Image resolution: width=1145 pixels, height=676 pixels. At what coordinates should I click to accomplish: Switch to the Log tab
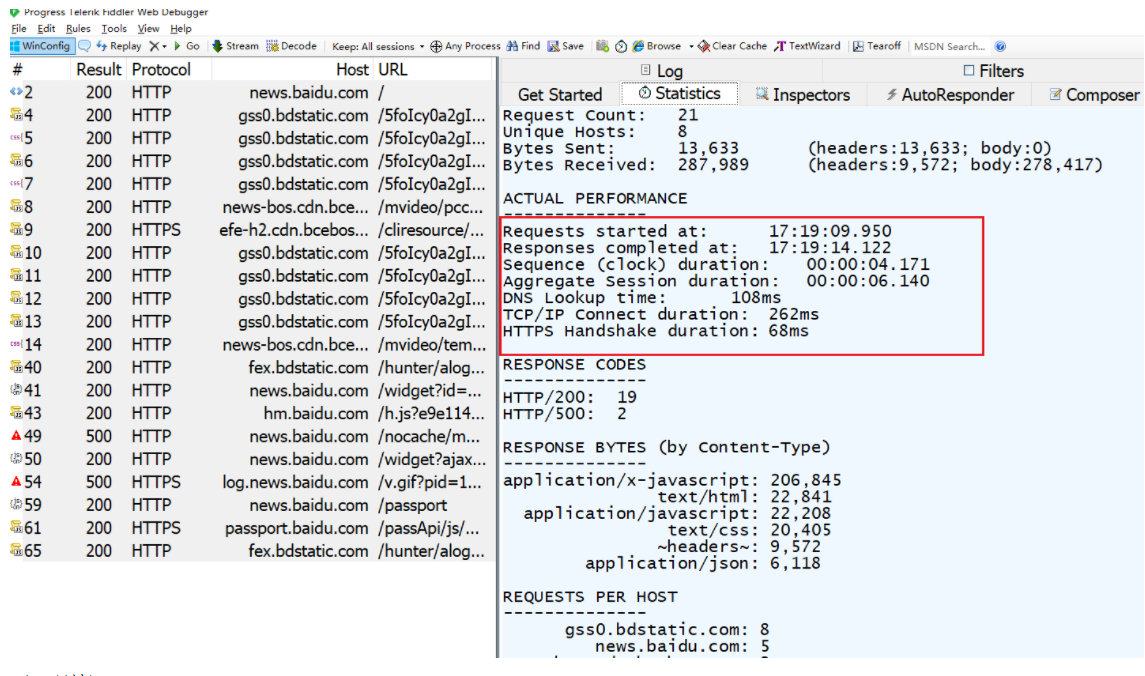pyautogui.click(x=662, y=71)
